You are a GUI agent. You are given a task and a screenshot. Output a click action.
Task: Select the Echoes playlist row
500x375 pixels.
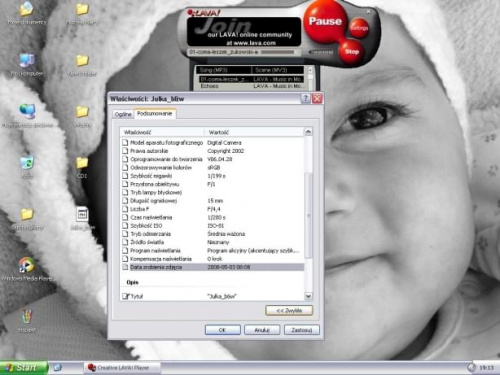point(251,86)
